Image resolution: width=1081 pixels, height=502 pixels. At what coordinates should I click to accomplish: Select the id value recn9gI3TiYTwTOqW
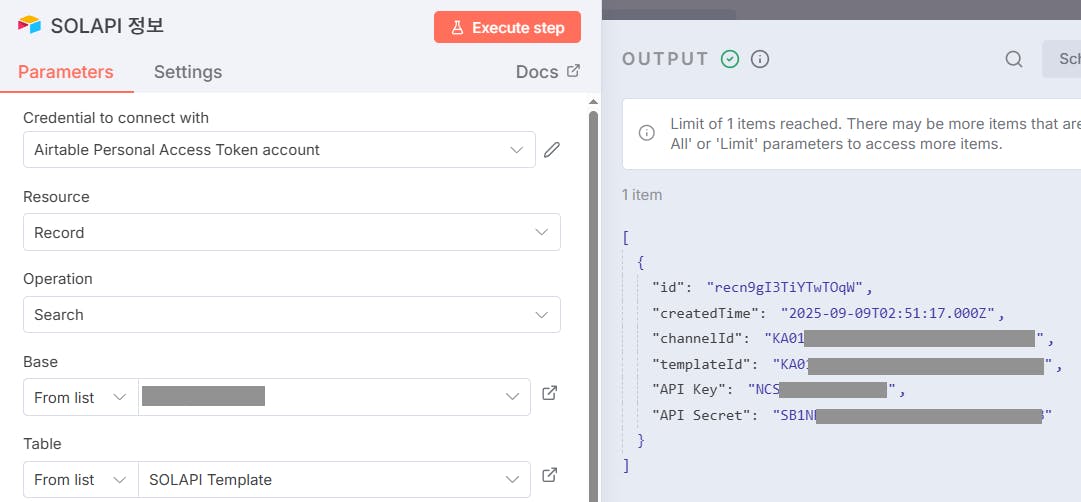[x=785, y=288]
